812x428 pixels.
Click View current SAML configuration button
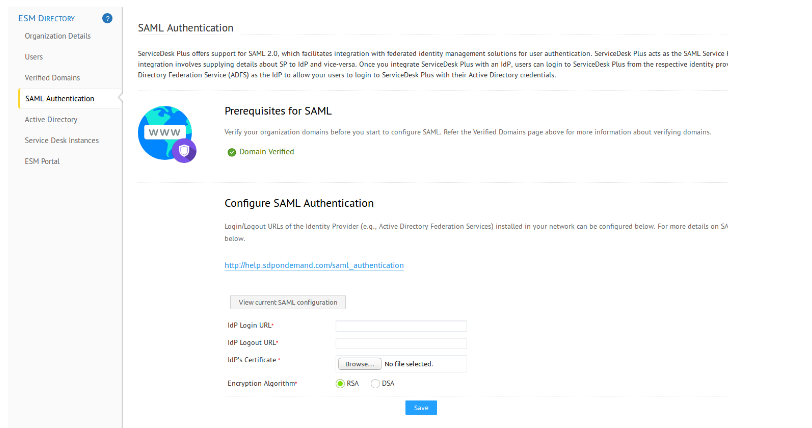[288, 302]
